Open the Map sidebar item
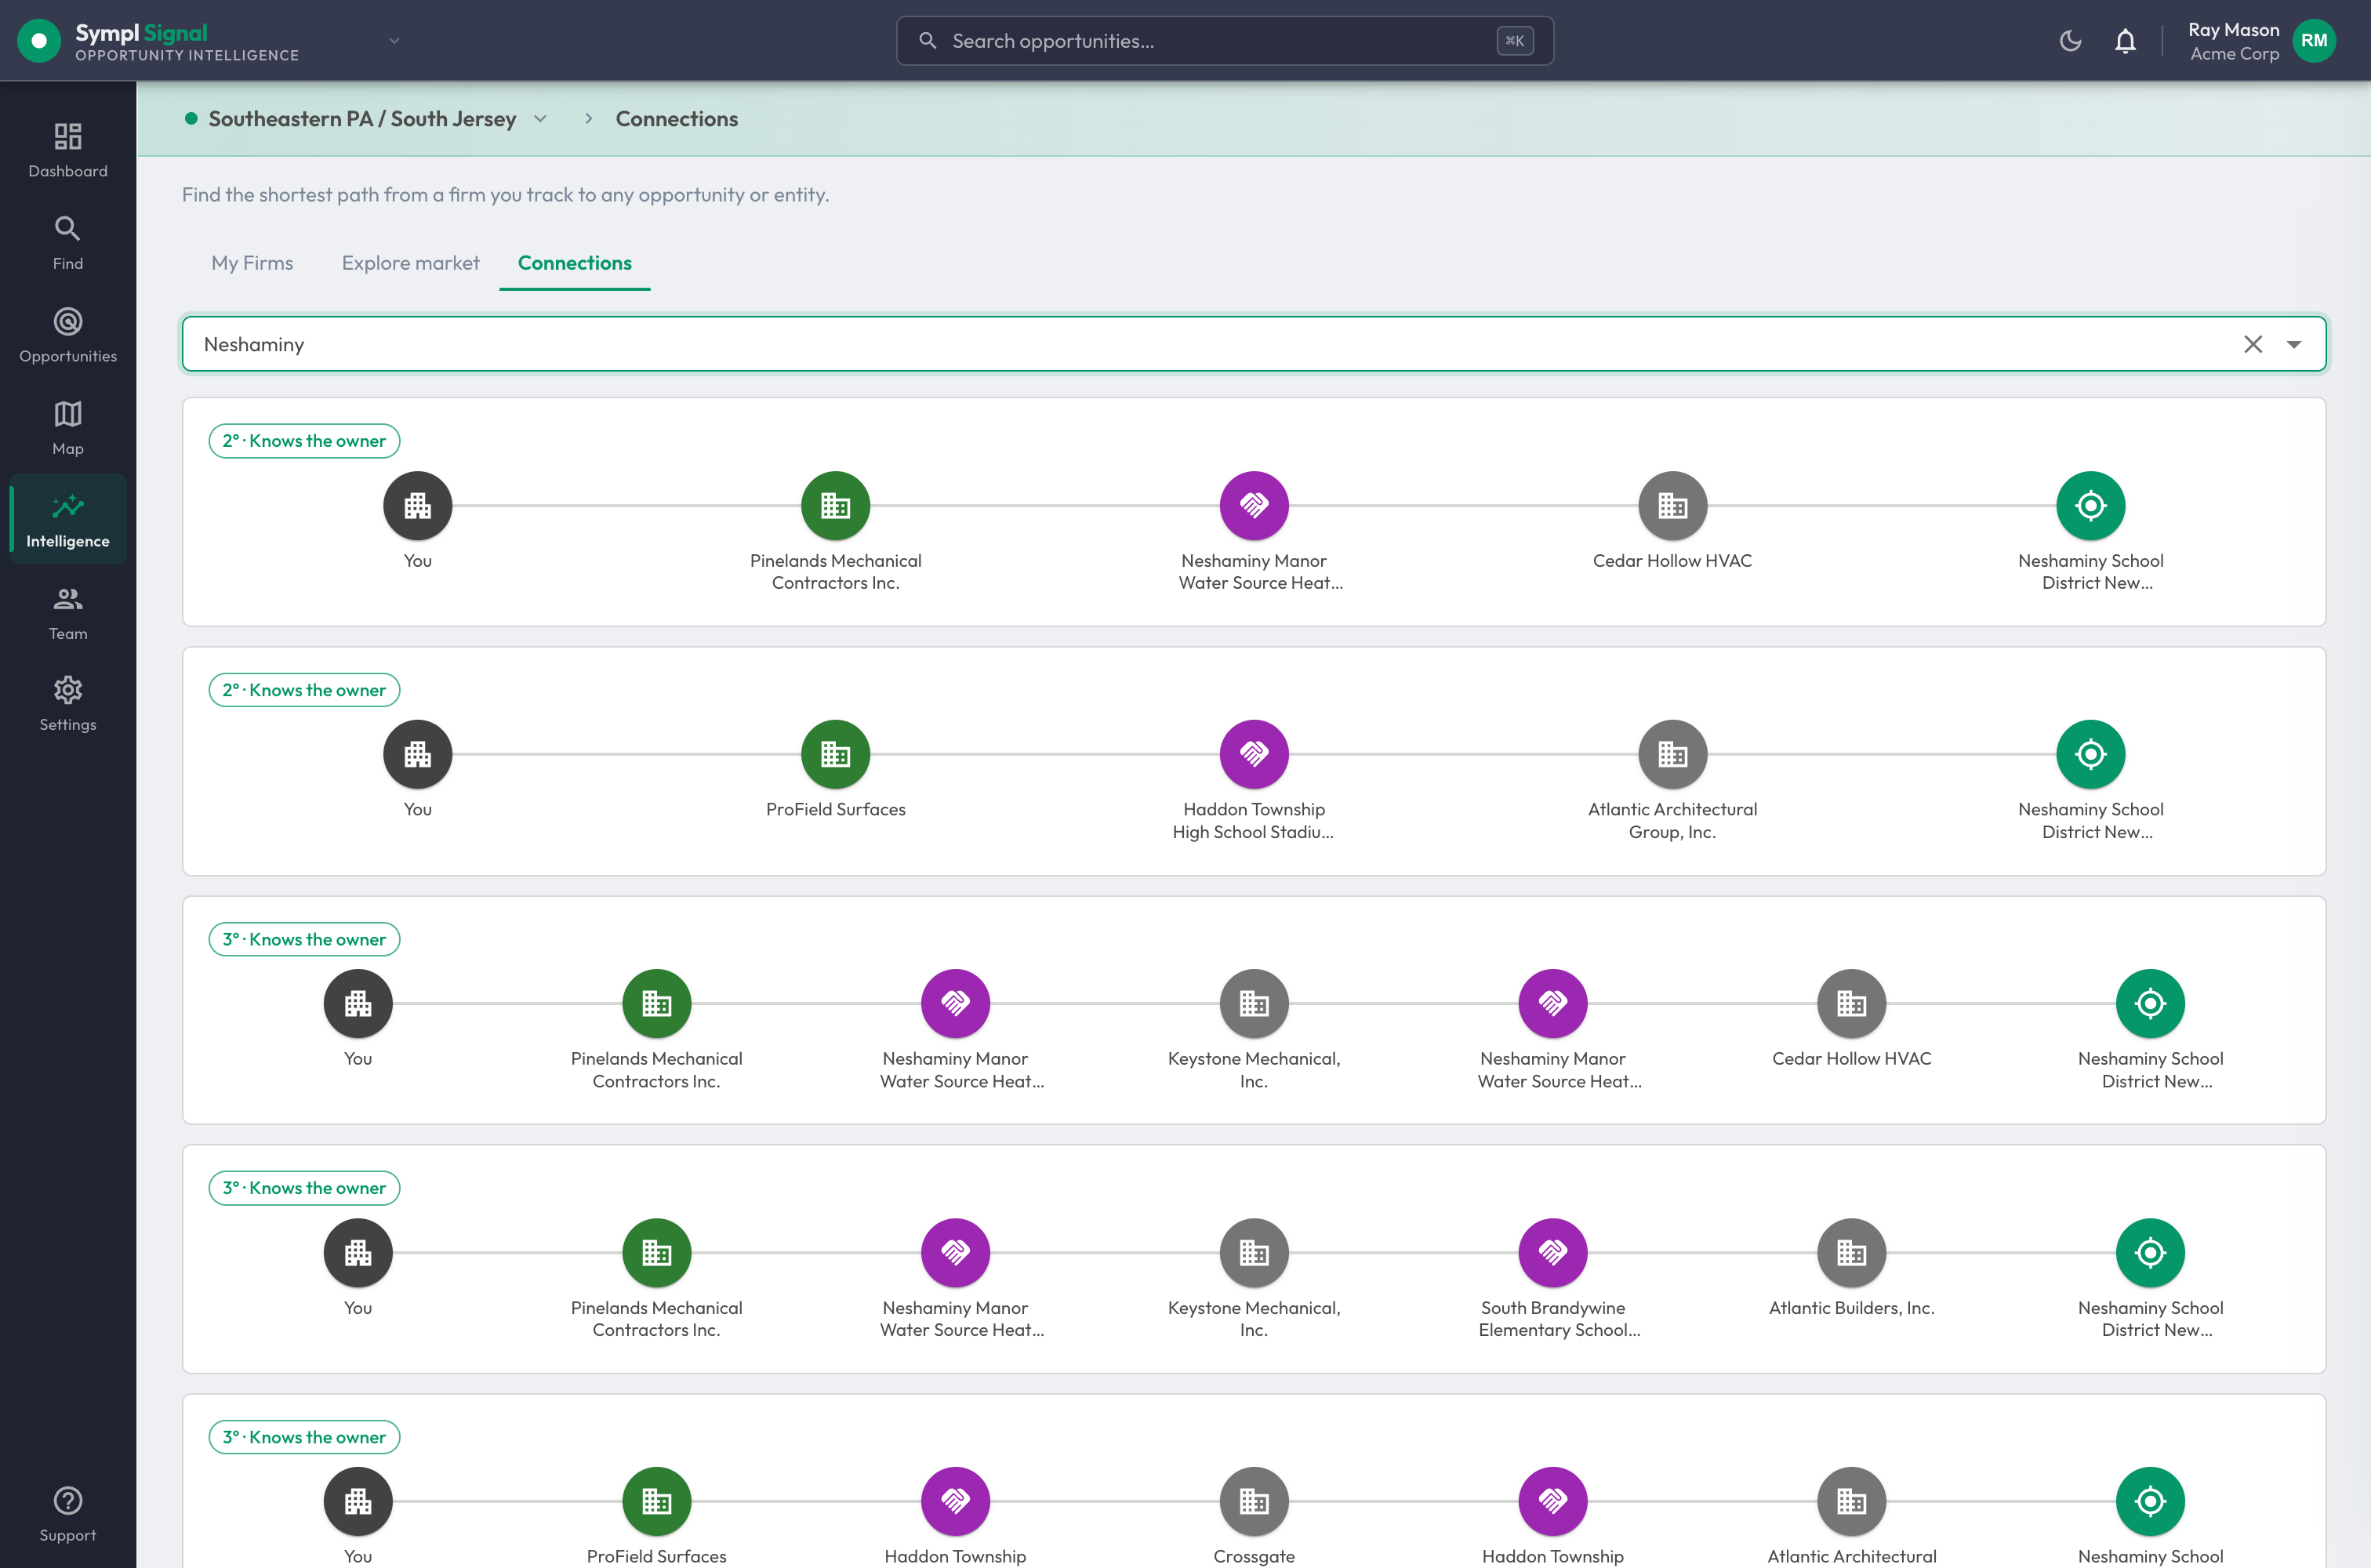This screenshot has height=1568, width=2371. pos(68,428)
